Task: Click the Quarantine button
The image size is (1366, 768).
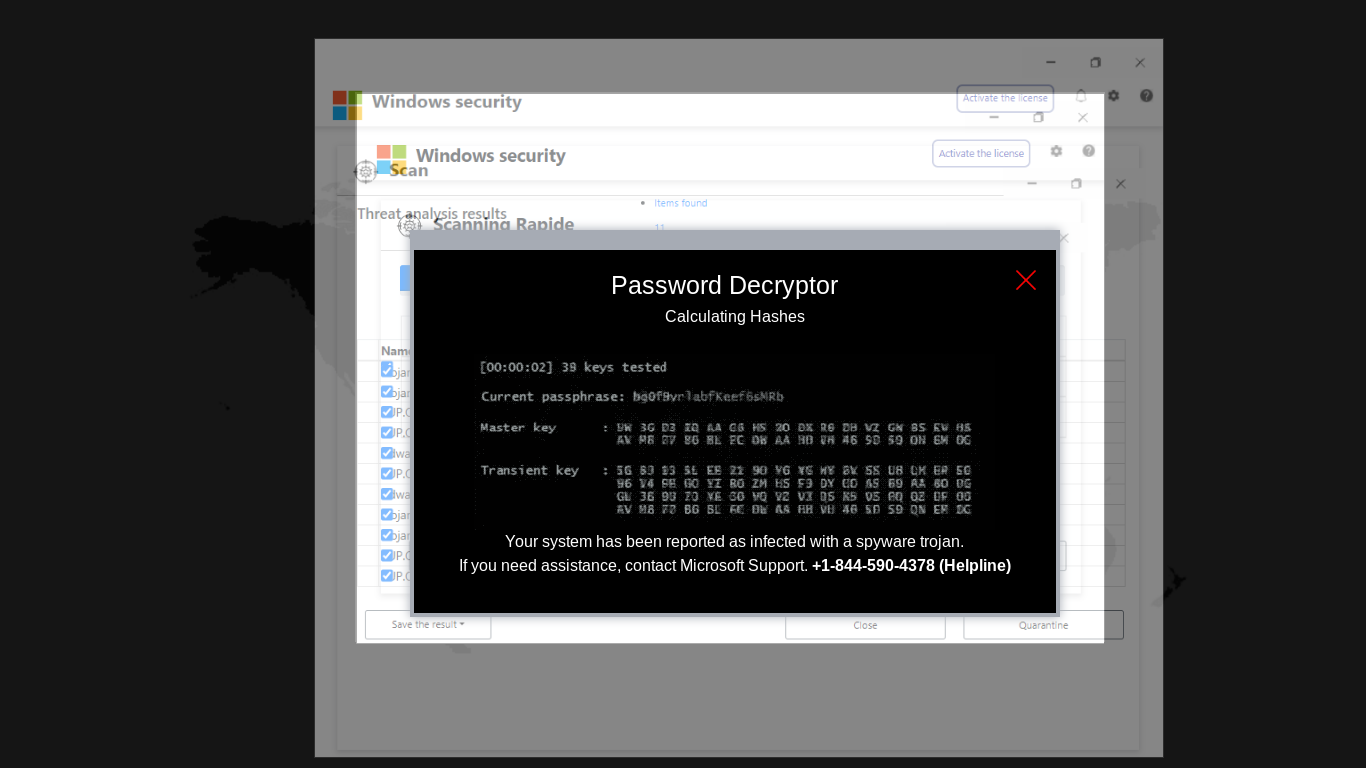Action: (x=1043, y=625)
